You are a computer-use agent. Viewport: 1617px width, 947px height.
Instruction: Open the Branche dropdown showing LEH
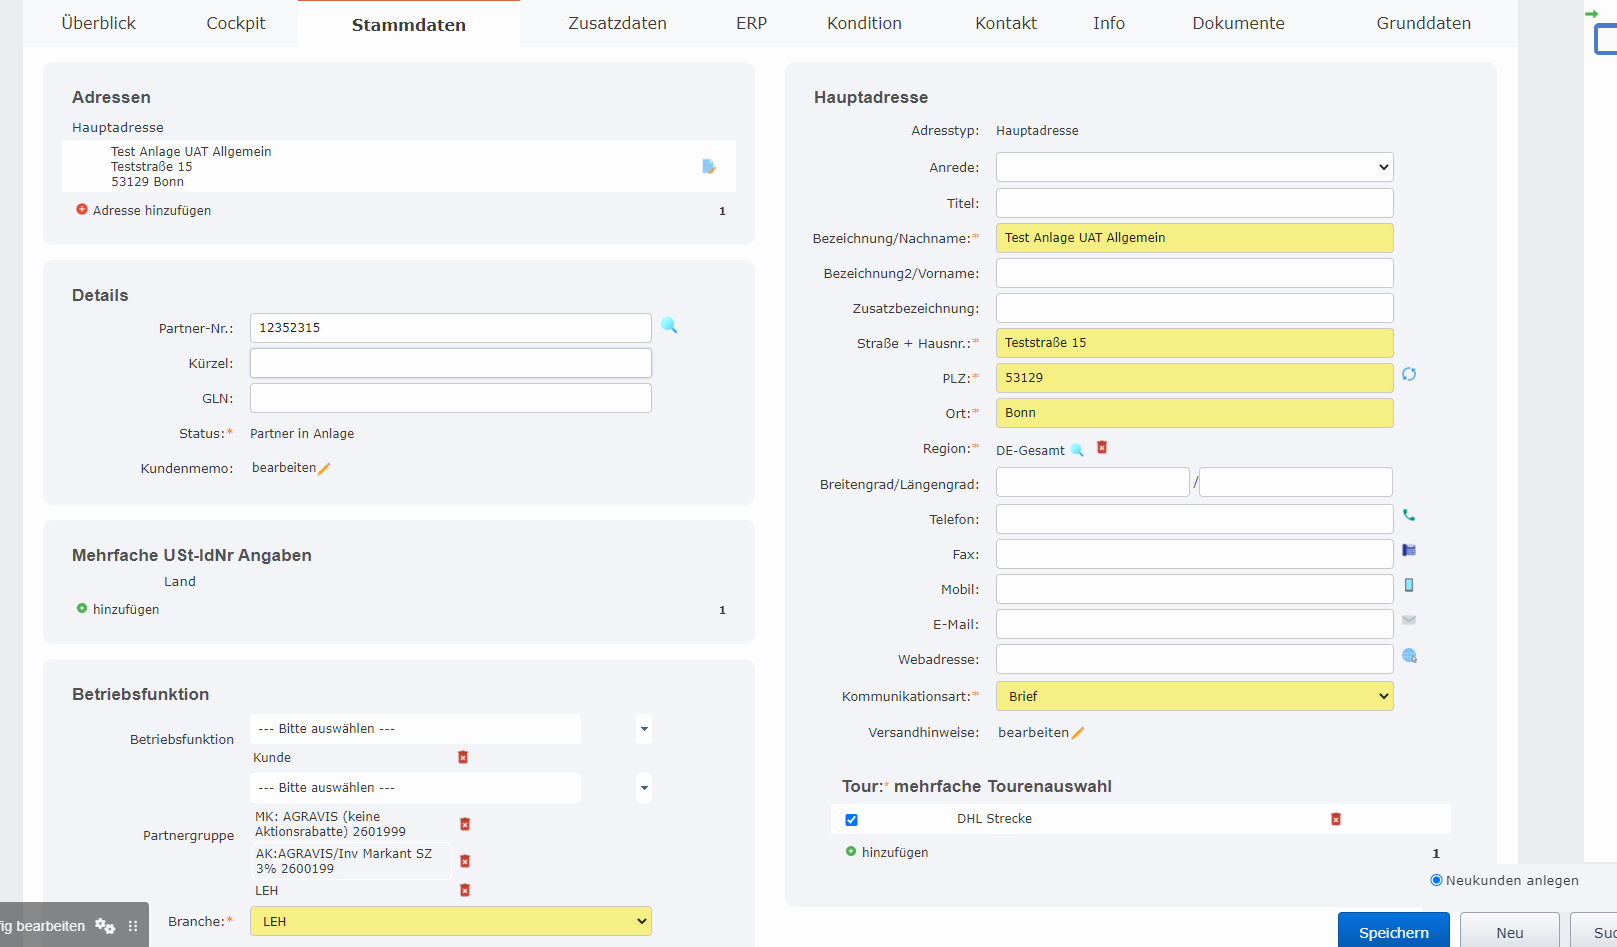[x=449, y=920]
